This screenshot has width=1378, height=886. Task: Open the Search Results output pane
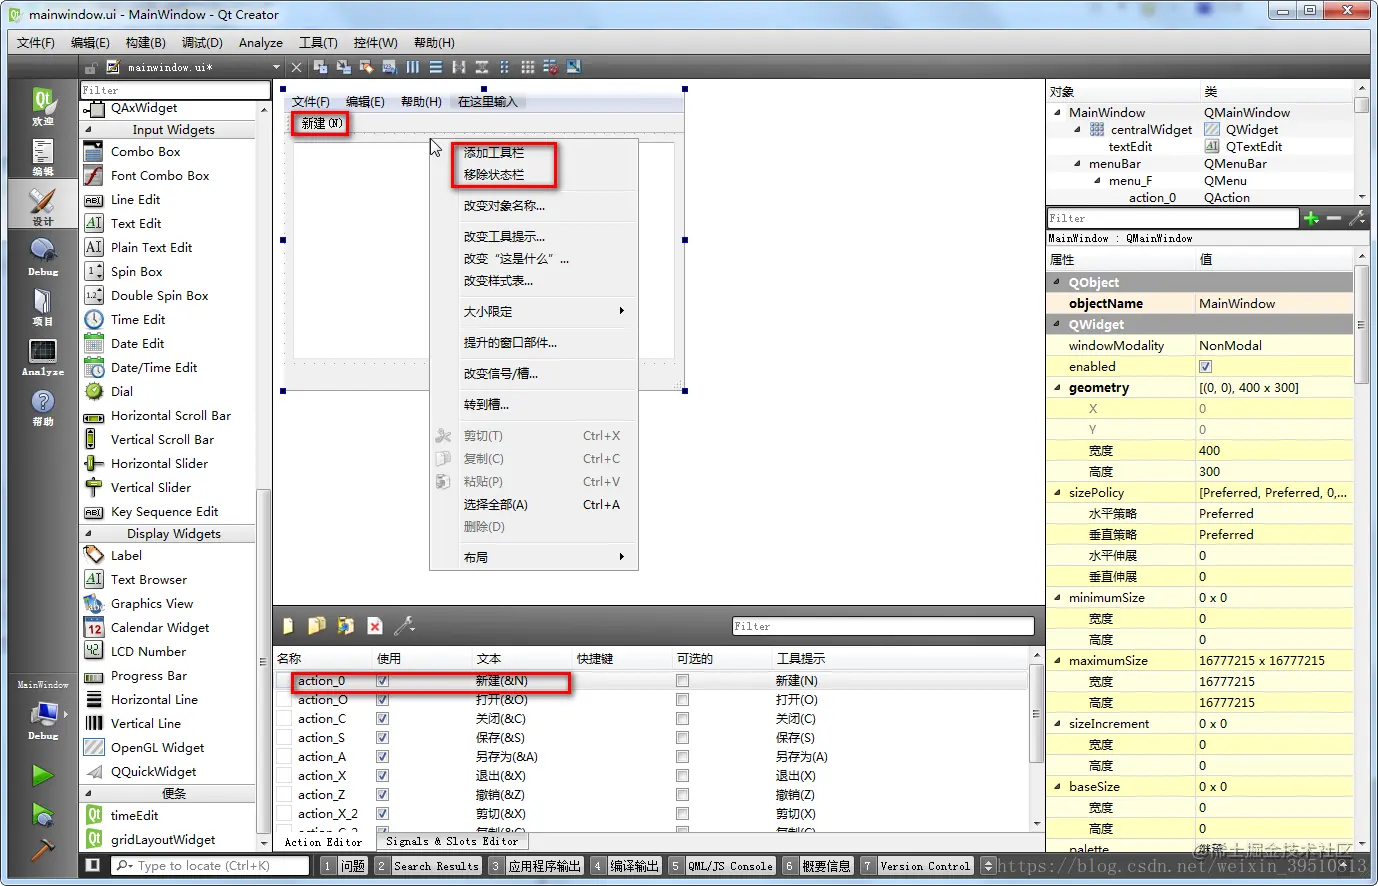click(x=427, y=866)
